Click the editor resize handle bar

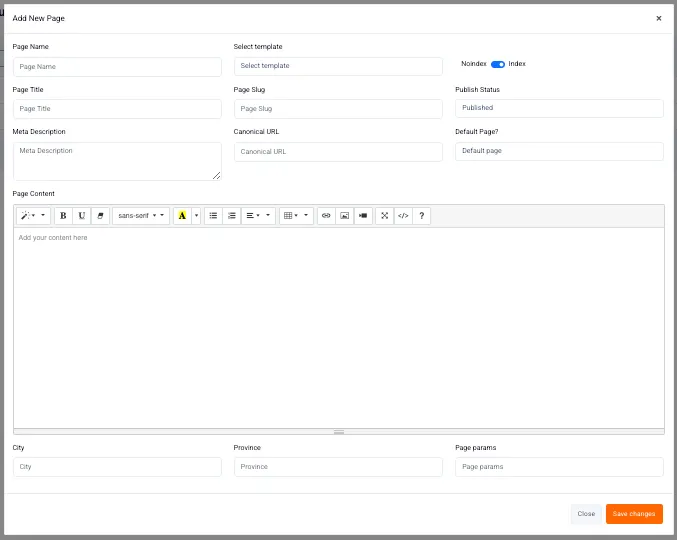coord(339,432)
